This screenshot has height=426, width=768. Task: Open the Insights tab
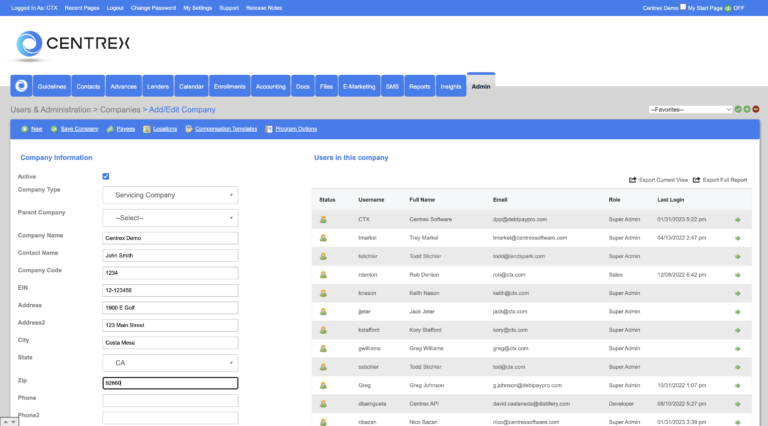click(451, 86)
